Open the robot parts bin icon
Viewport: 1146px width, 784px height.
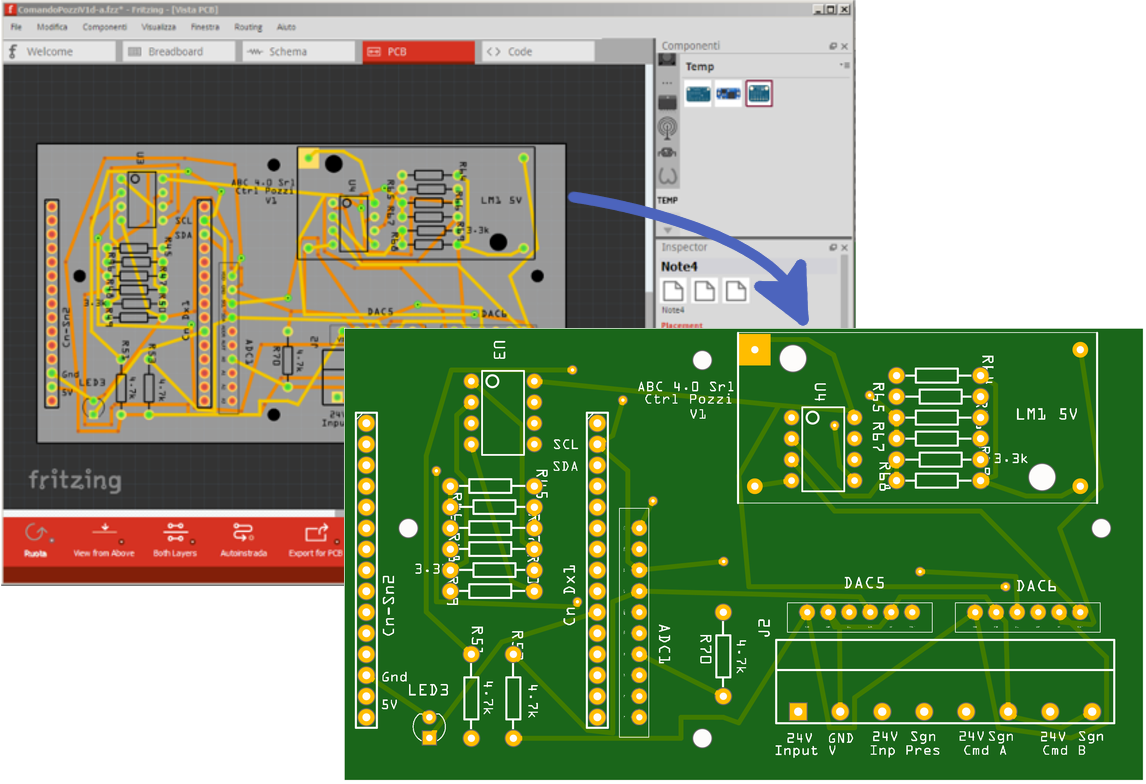[x=667, y=152]
